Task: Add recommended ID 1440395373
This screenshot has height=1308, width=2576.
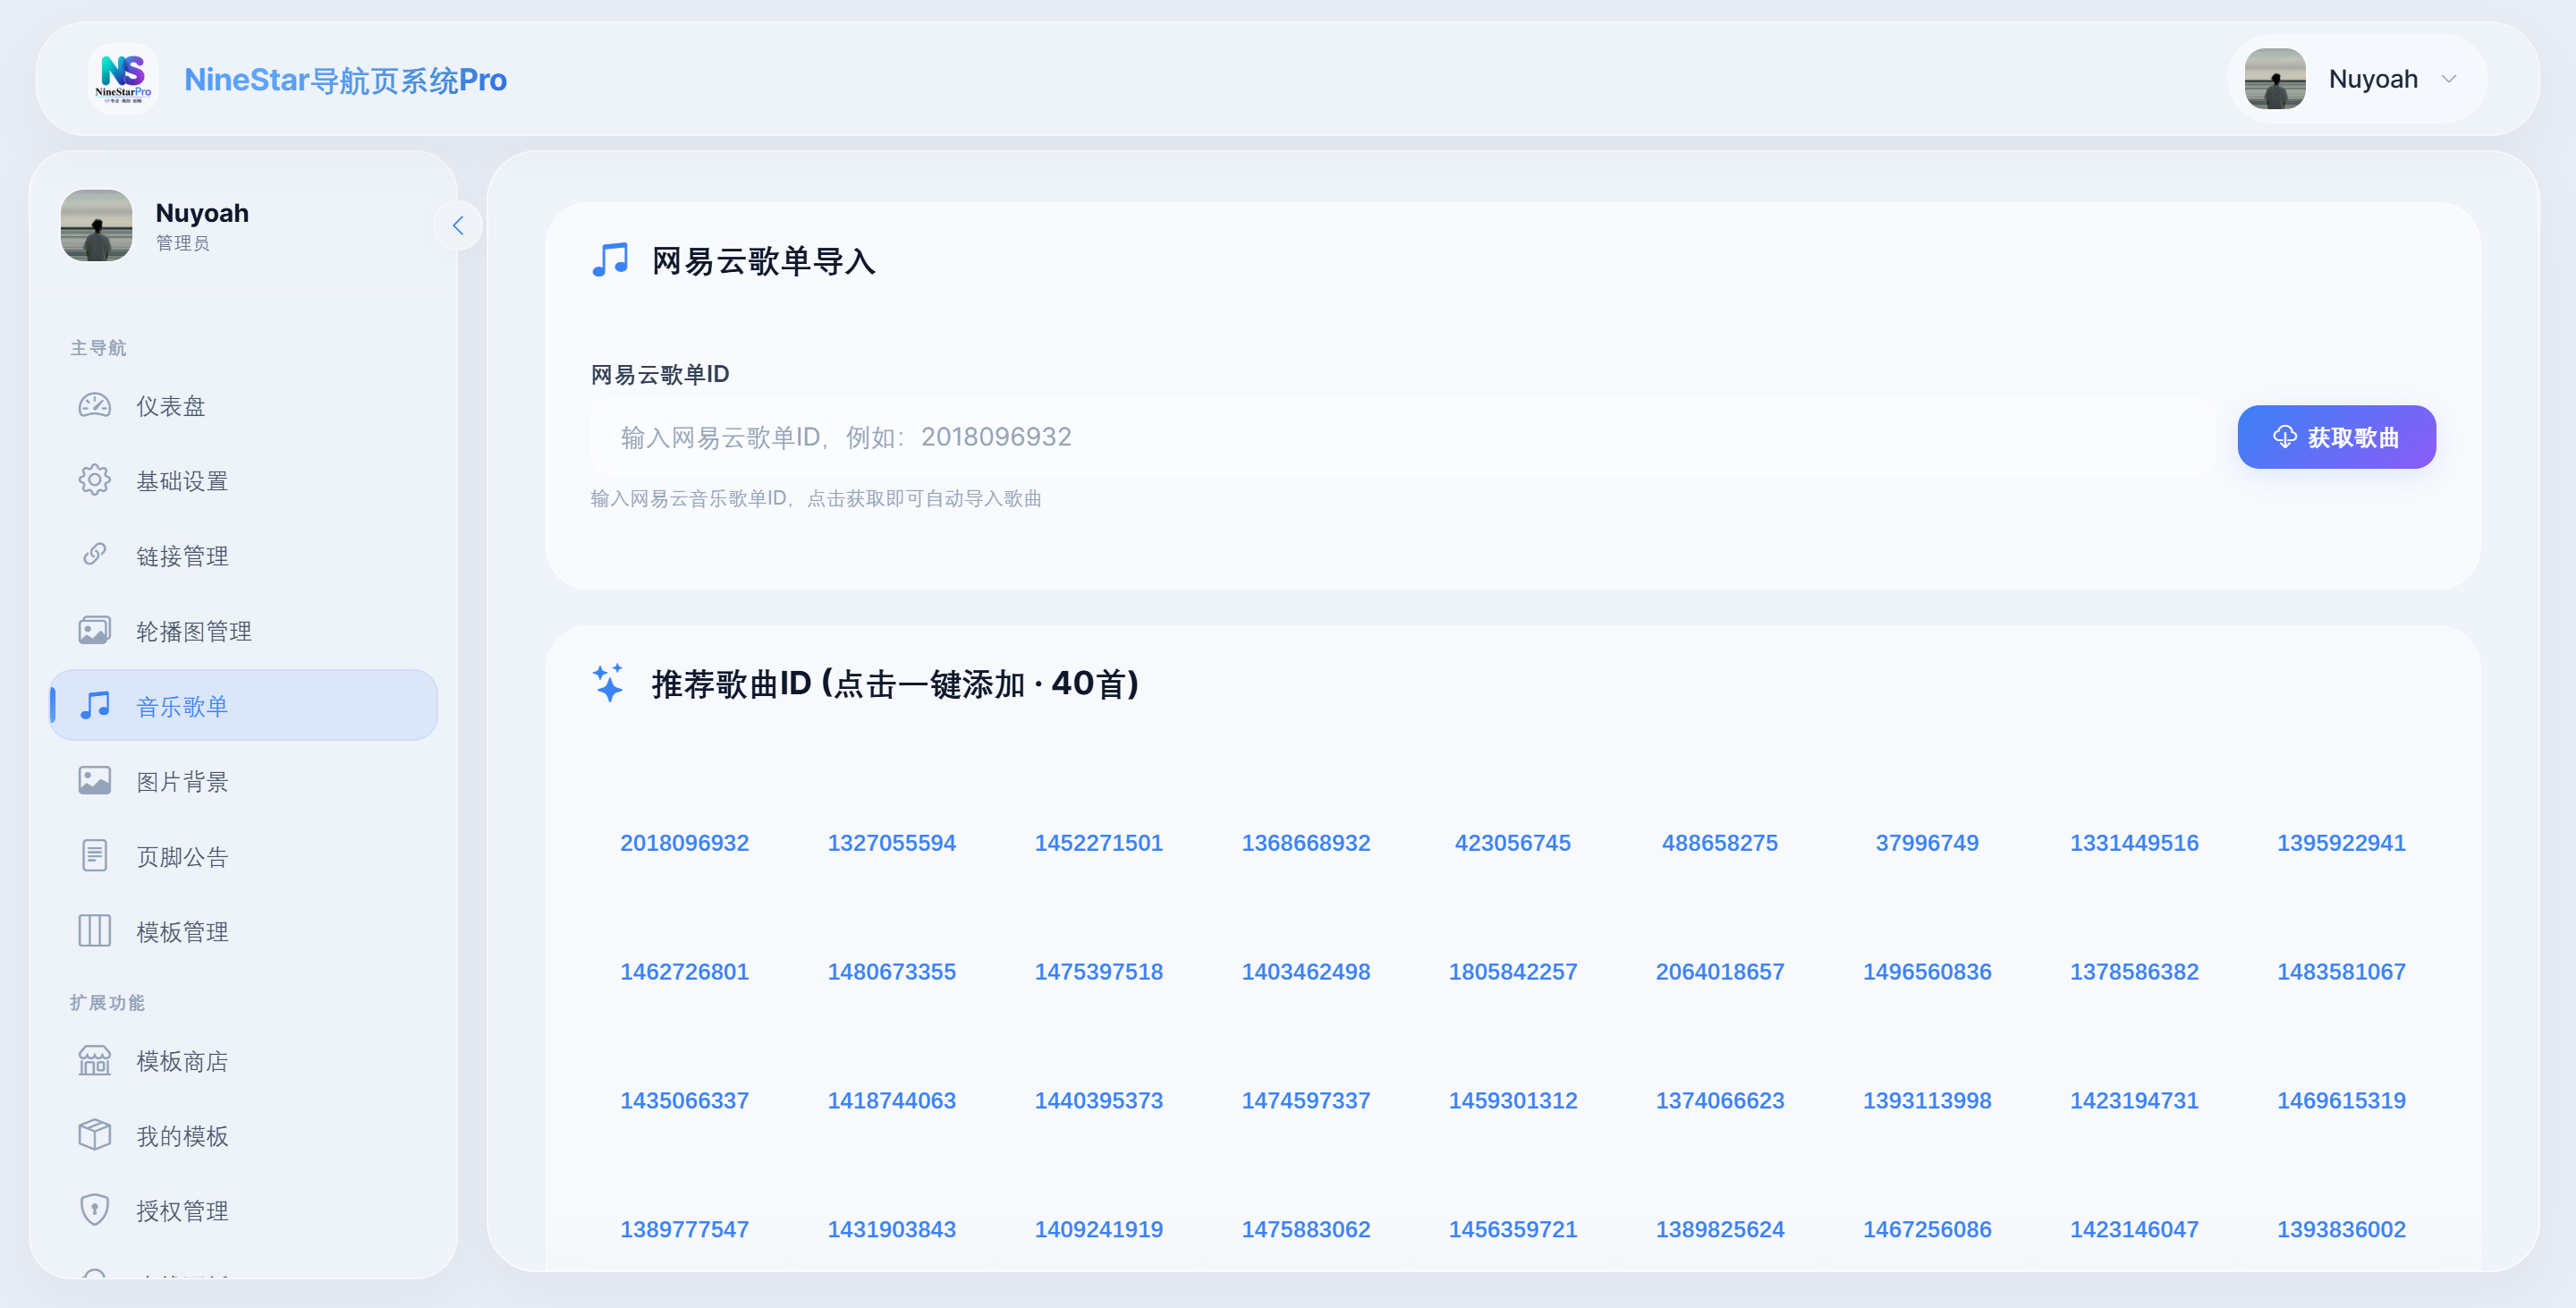Action: [x=1099, y=1101]
